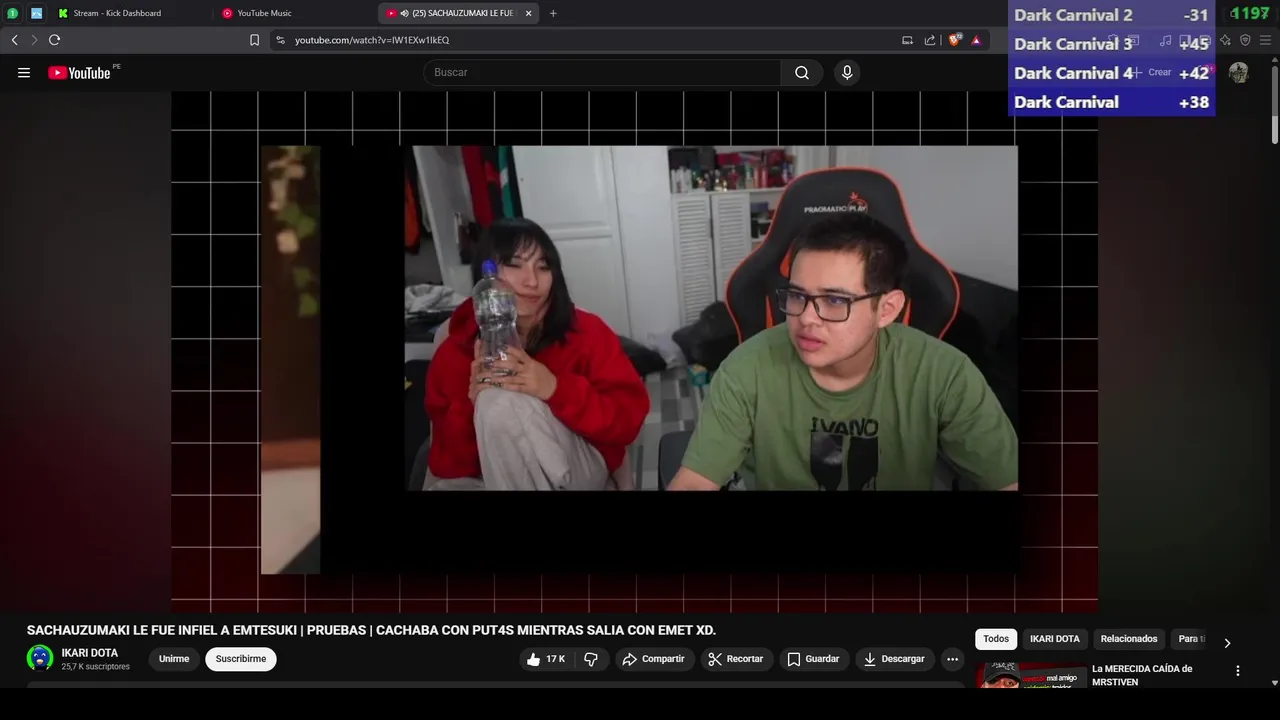Switch to the YouTube Music tab
Viewport: 1280px width, 720px height.
pyautogui.click(x=293, y=13)
